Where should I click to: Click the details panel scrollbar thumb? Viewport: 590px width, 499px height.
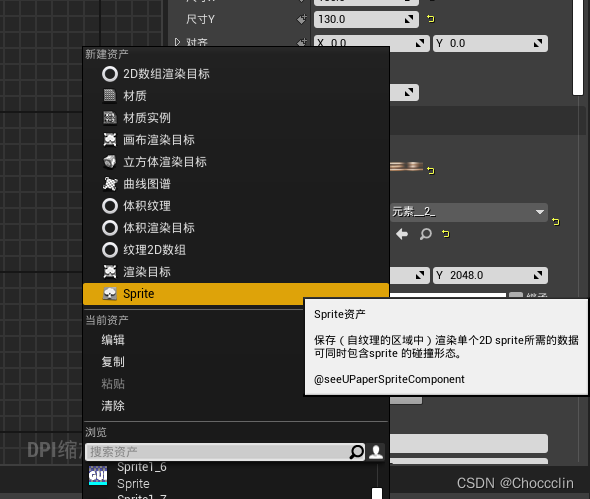(578, 47)
